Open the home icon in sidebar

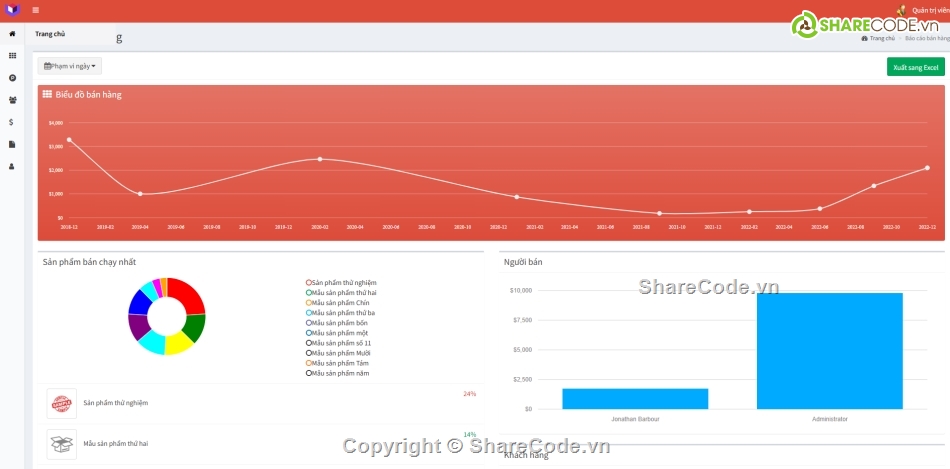coord(12,33)
